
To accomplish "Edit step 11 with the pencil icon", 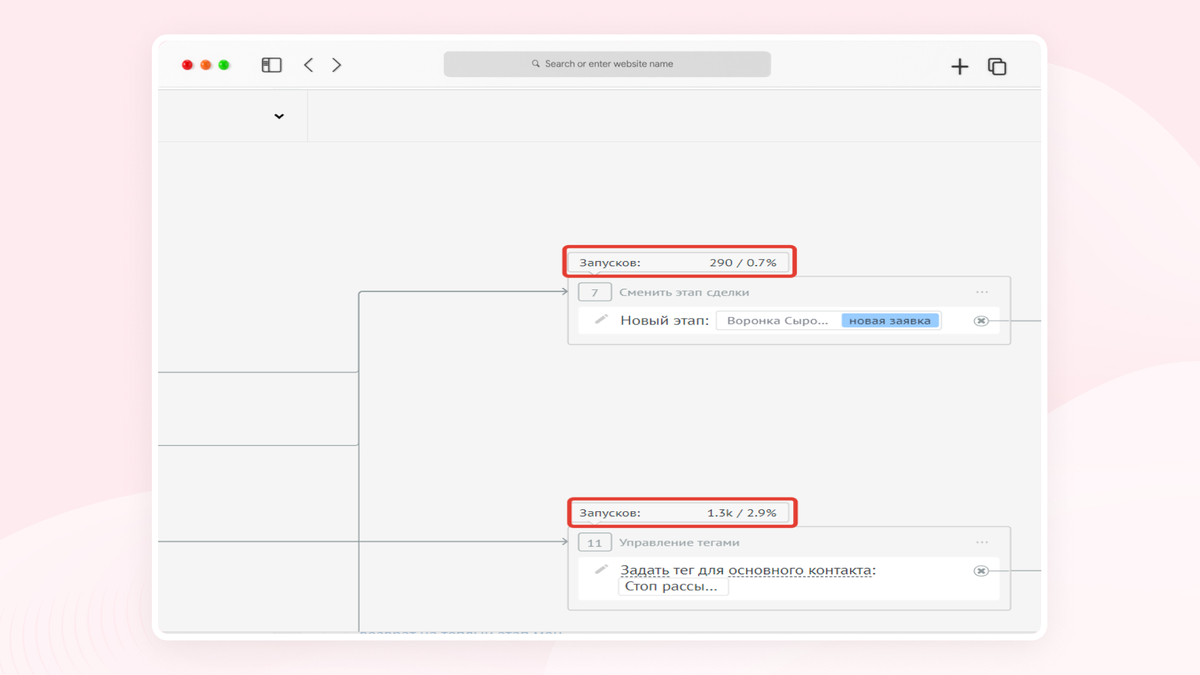I will click(601, 569).
